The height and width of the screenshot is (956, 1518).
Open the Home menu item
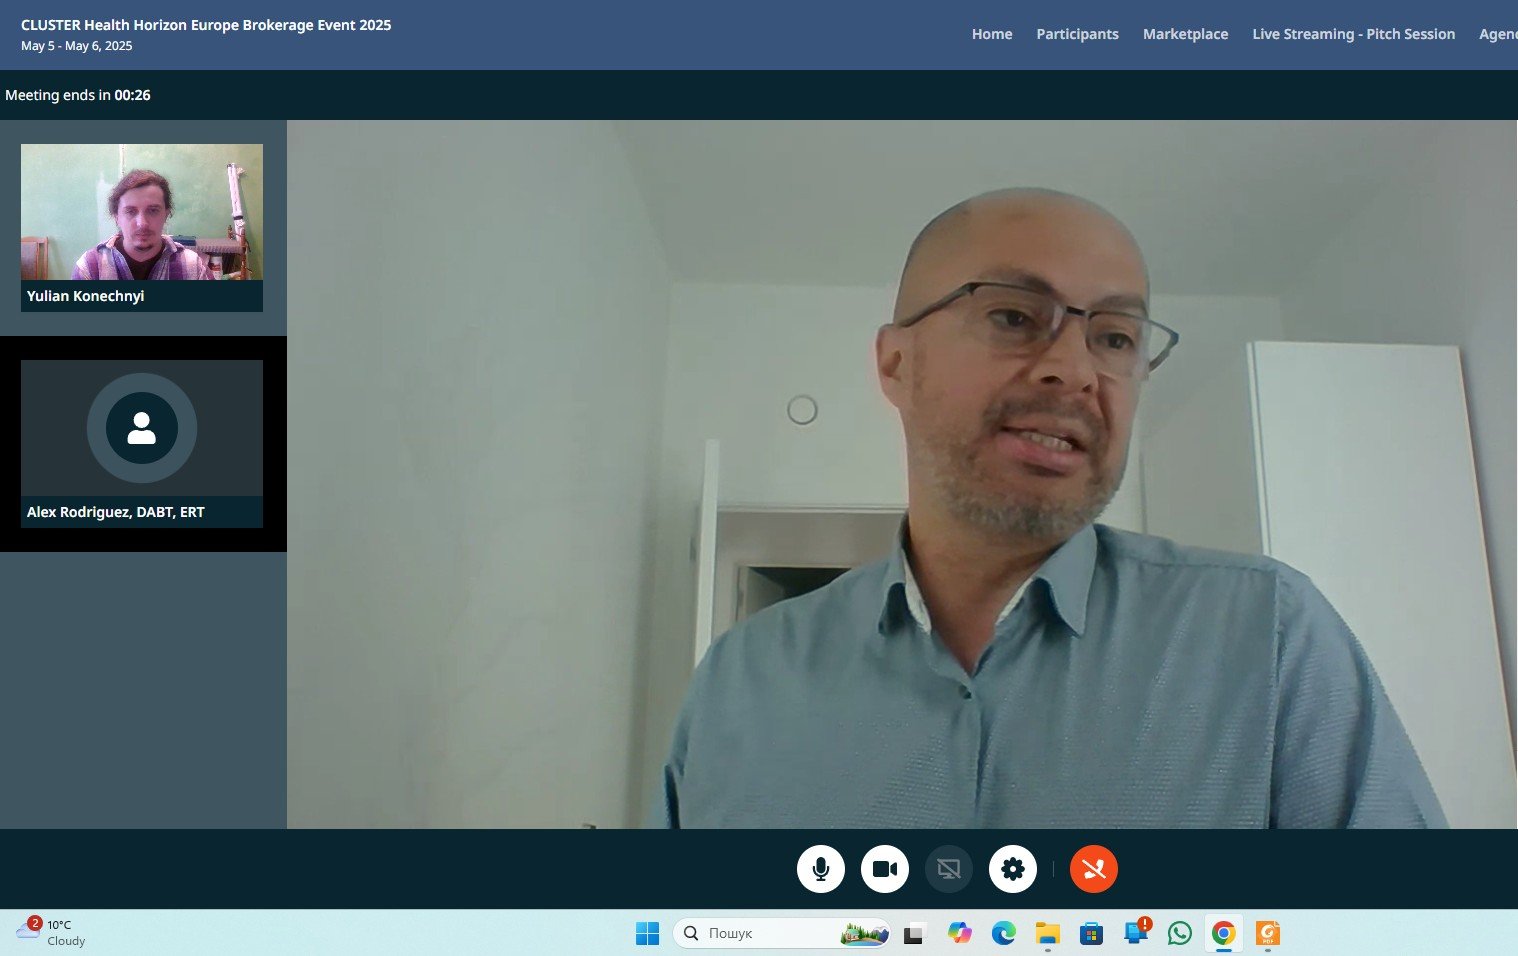tap(991, 34)
